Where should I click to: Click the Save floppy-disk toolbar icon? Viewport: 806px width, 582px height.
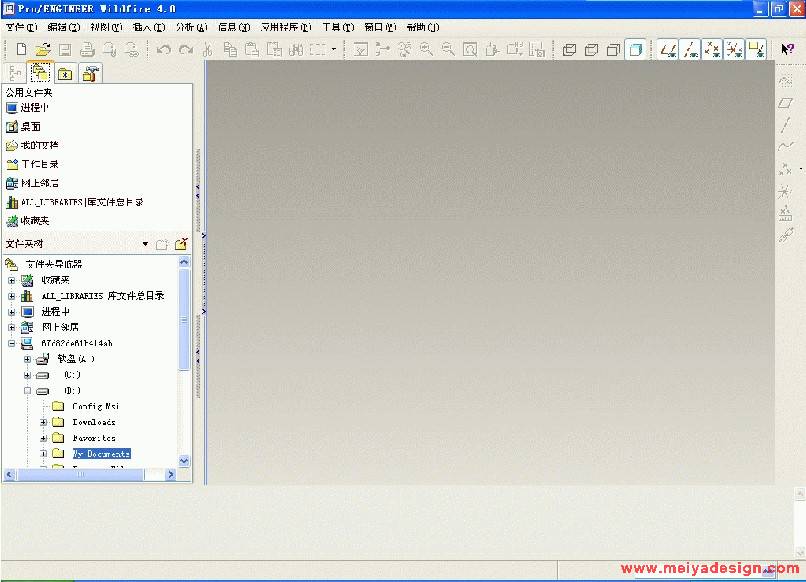65,50
